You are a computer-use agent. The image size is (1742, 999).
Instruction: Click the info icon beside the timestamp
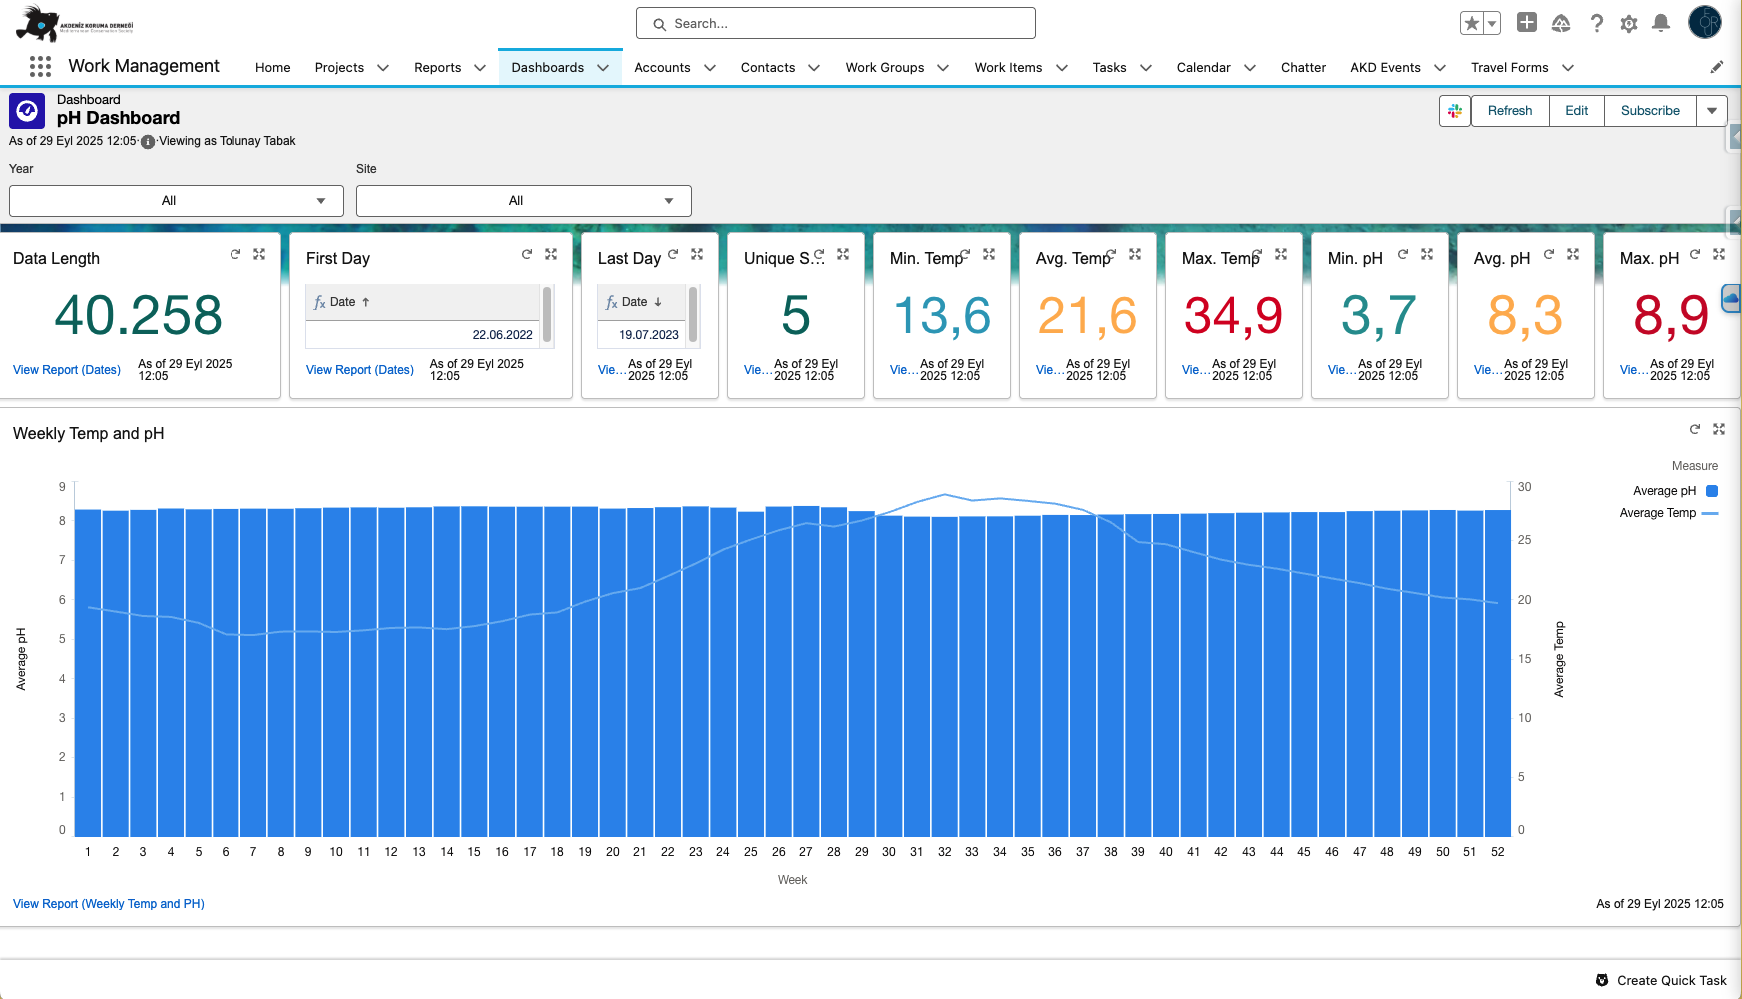(148, 142)
